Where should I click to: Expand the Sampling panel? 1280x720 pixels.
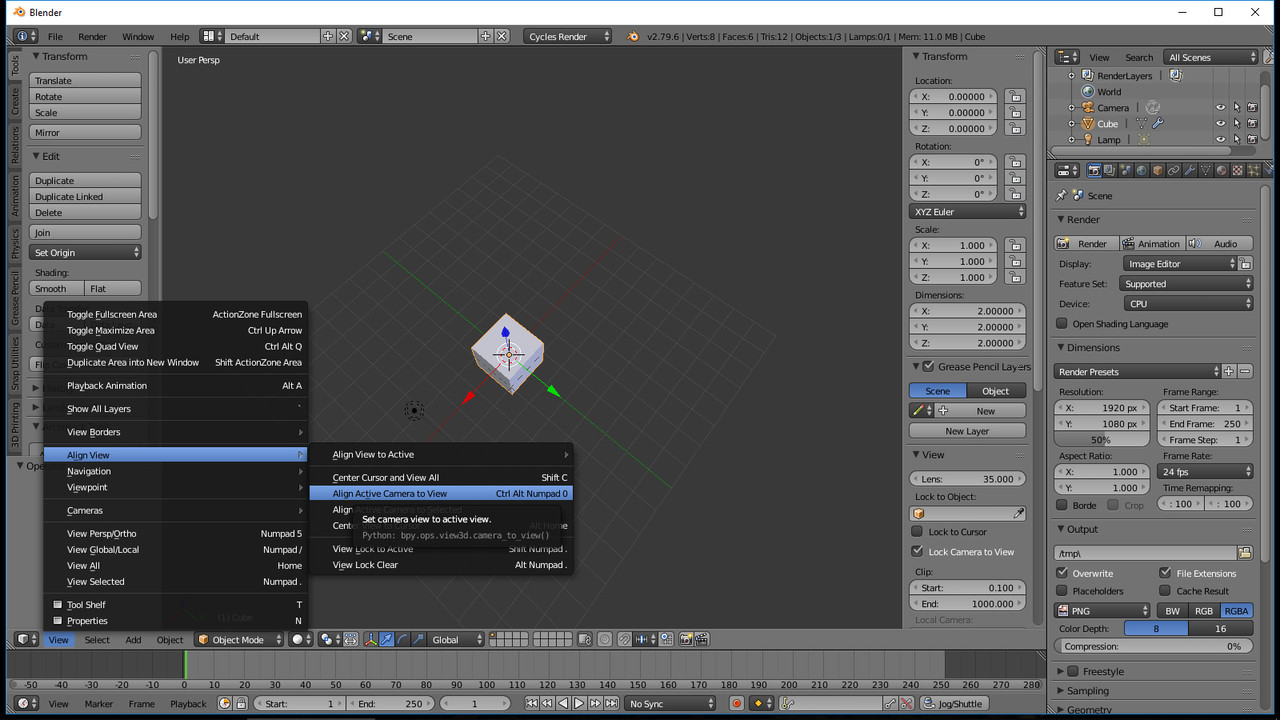[x=1086, y=691]
